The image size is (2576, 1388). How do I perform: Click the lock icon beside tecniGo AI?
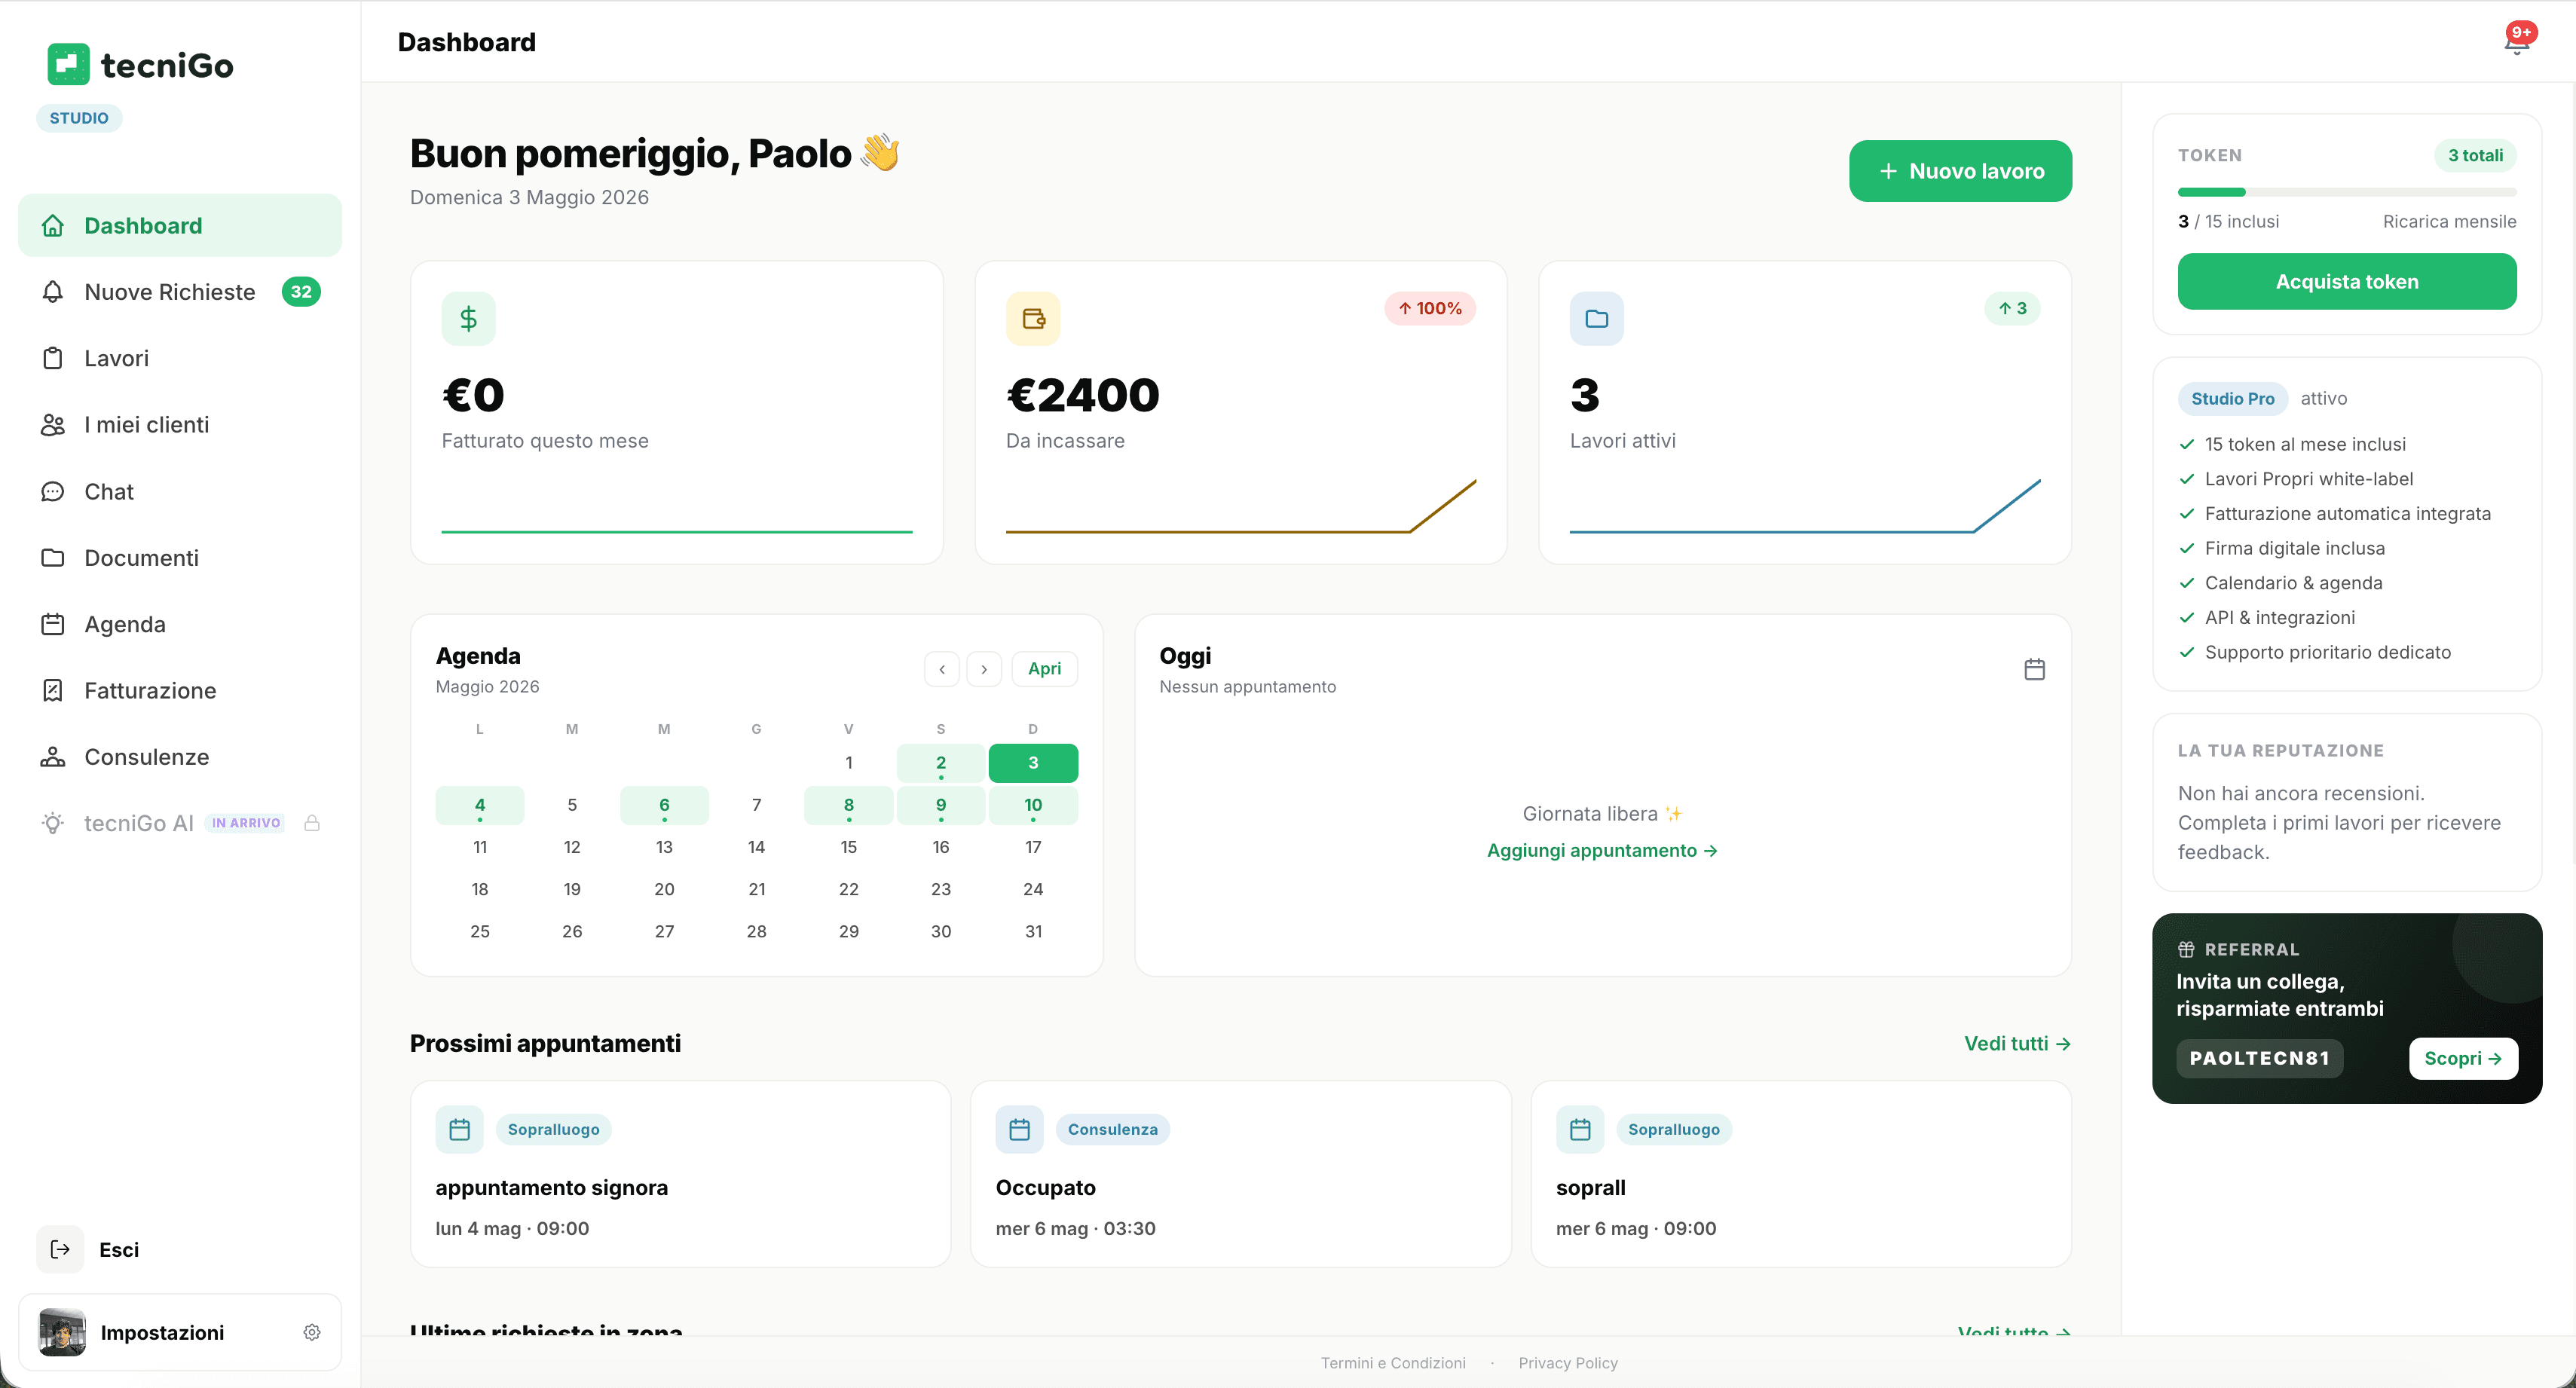click(x=312, y=823)
